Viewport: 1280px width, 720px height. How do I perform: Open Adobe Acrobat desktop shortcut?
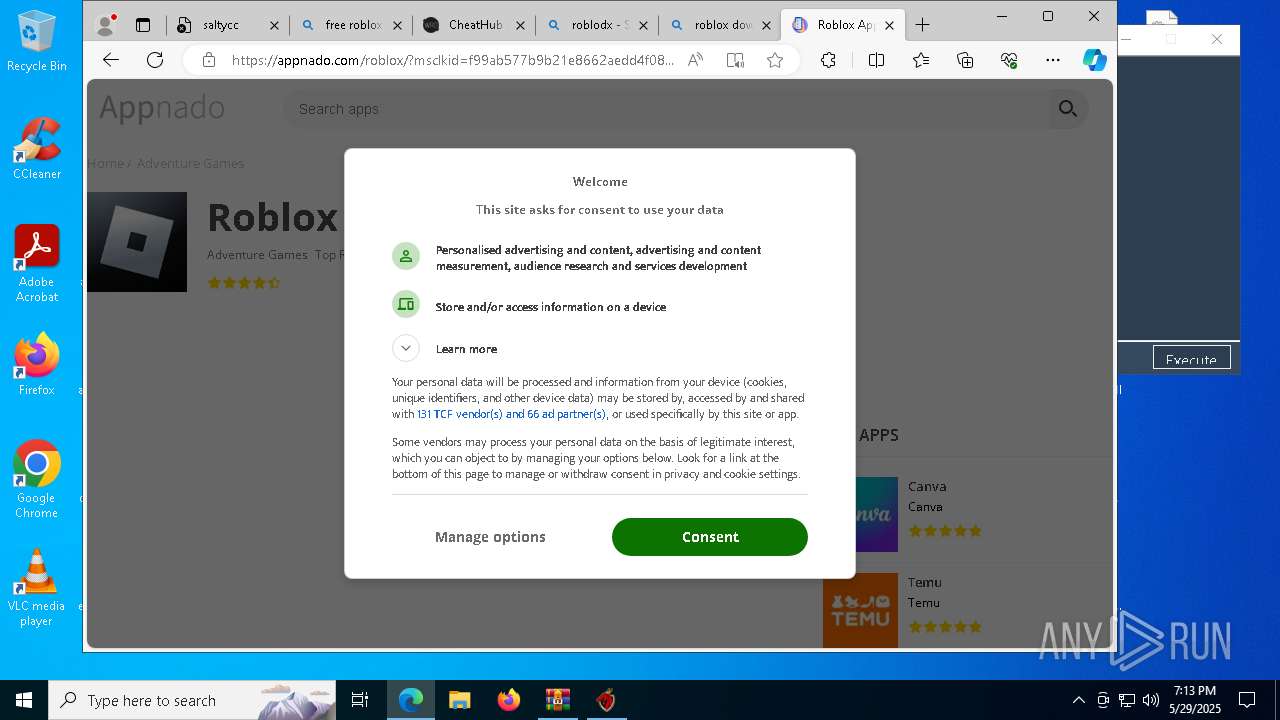coord(37,263)
